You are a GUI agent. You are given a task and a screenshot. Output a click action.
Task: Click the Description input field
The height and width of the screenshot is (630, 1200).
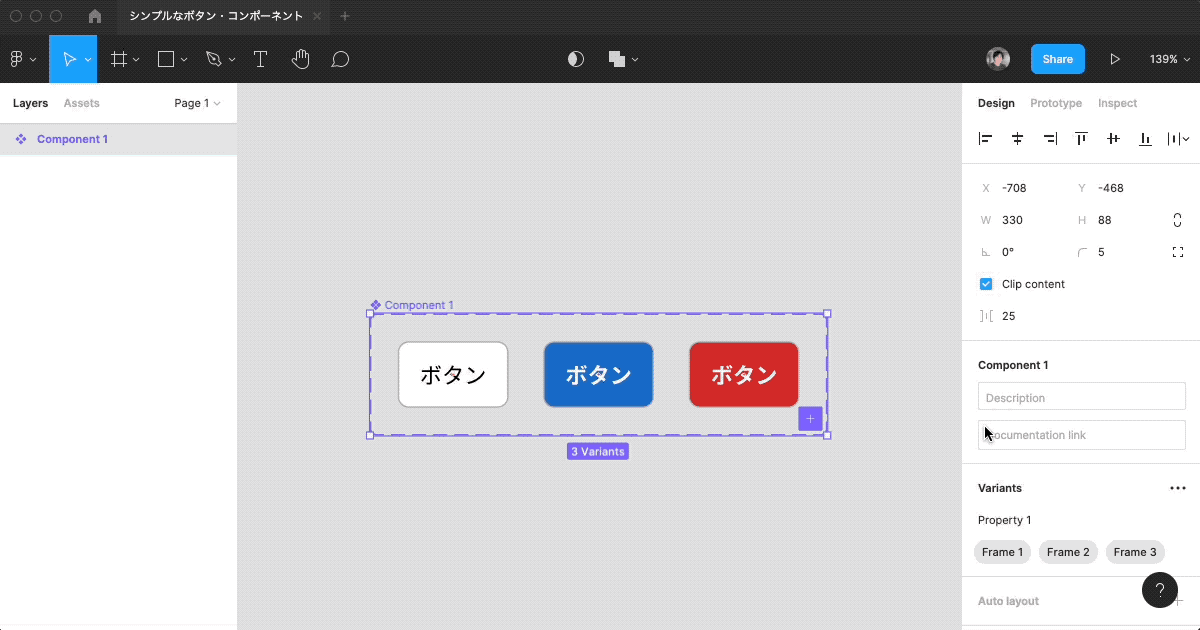click(1082, 397)
